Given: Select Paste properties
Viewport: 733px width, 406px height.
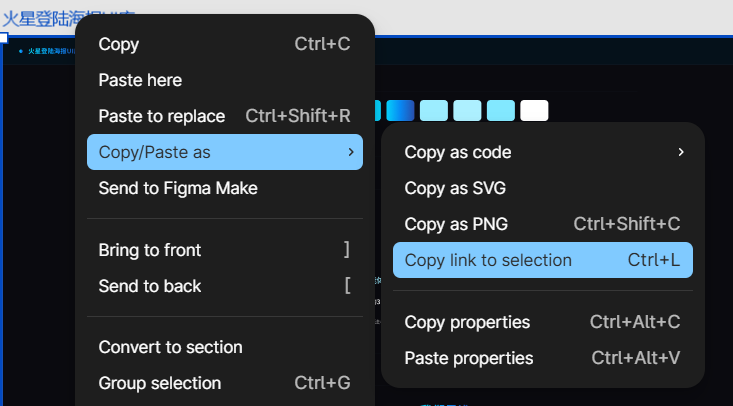Looking at the screenshot, I should (468, 358).
